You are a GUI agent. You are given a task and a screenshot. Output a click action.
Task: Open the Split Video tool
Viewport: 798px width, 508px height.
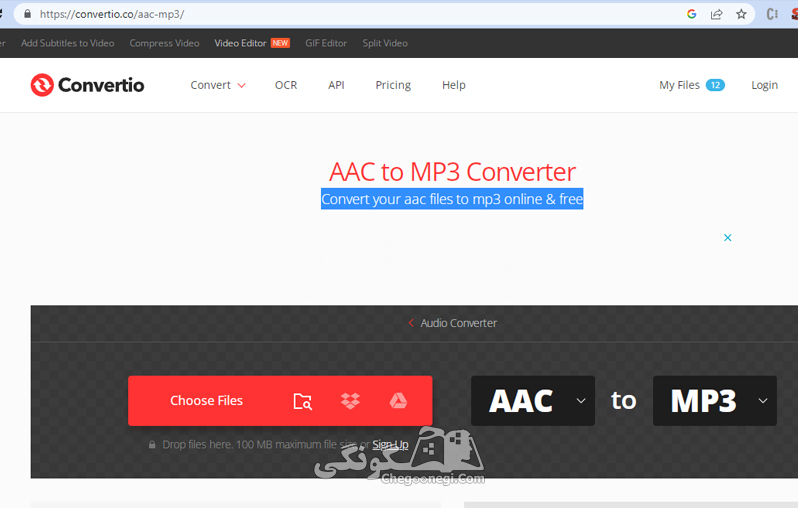click(385, 43)
